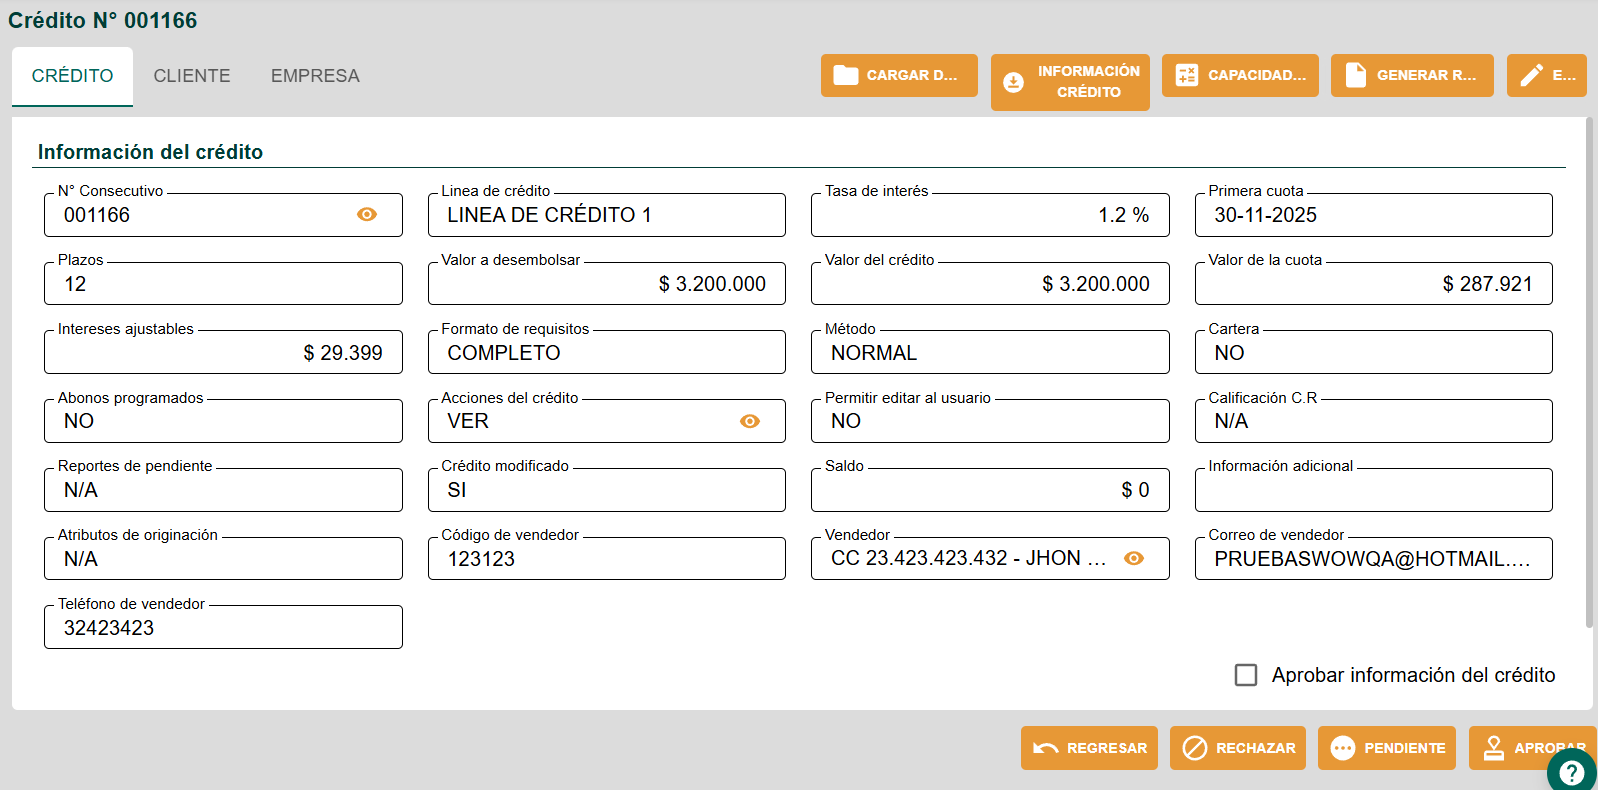Click the prohibited icon on Rechazar button
1598x790 pixels.
tap(1194, 748)
